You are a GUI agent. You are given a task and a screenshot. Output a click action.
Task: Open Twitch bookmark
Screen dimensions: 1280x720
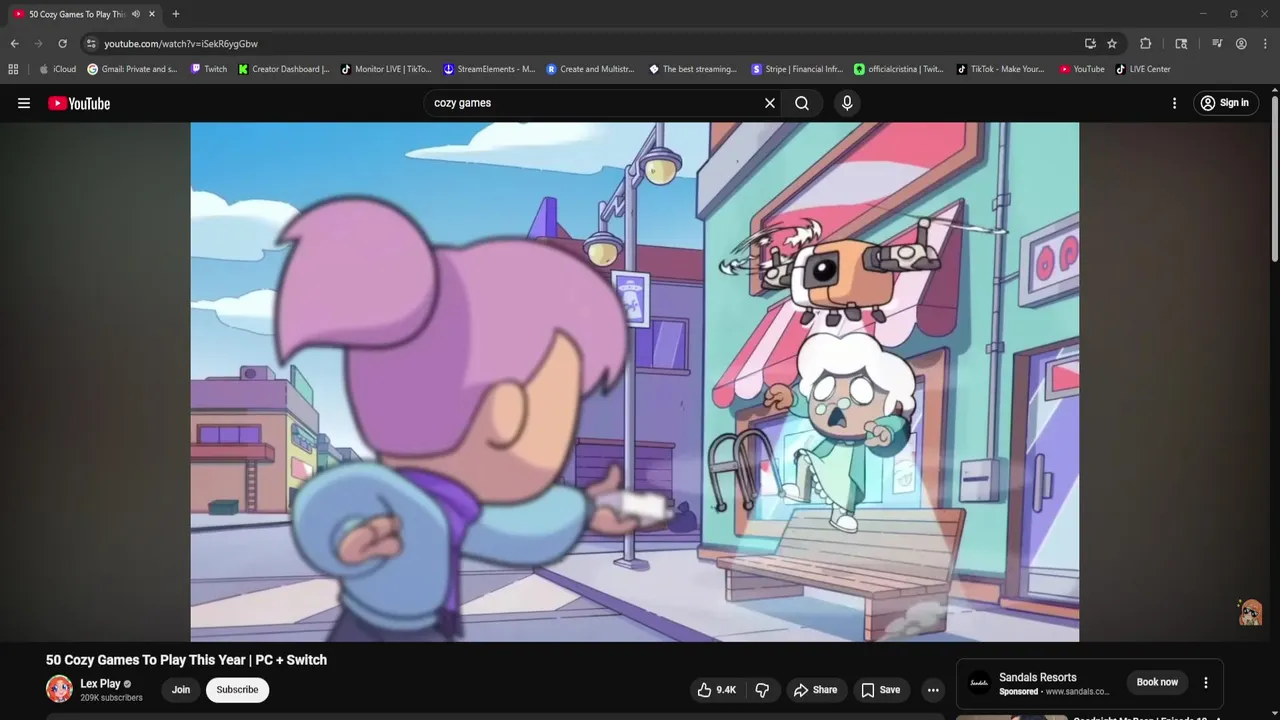pyautogui.click(x=209, y=69)
